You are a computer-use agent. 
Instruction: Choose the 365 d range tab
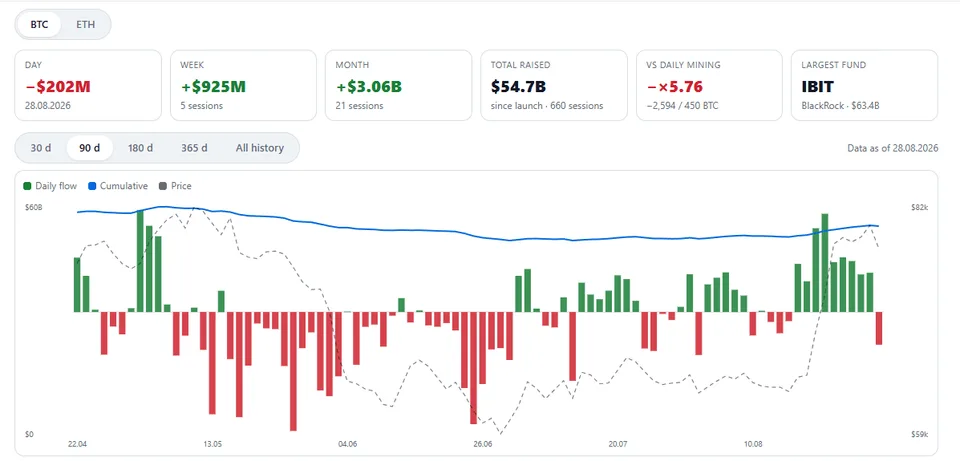194,148
